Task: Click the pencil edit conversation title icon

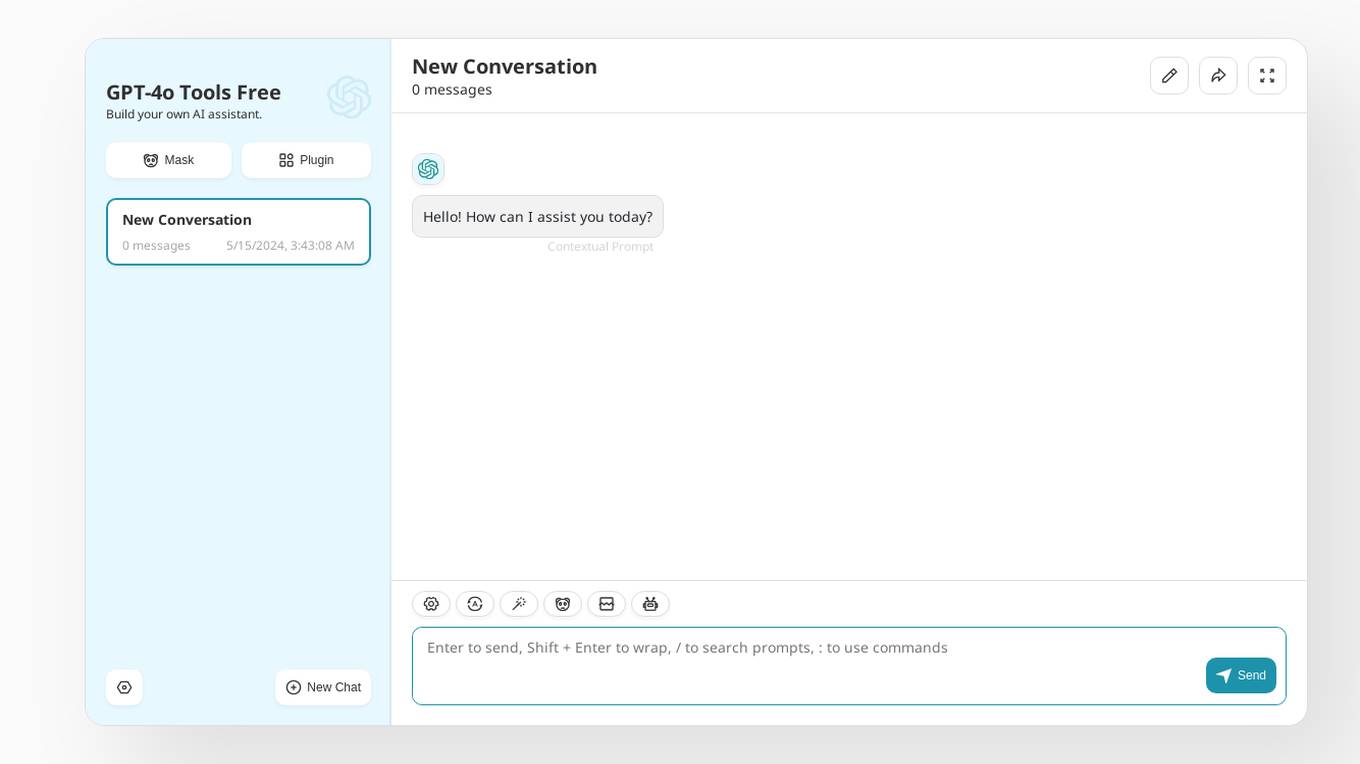Action: point(1169,76)
